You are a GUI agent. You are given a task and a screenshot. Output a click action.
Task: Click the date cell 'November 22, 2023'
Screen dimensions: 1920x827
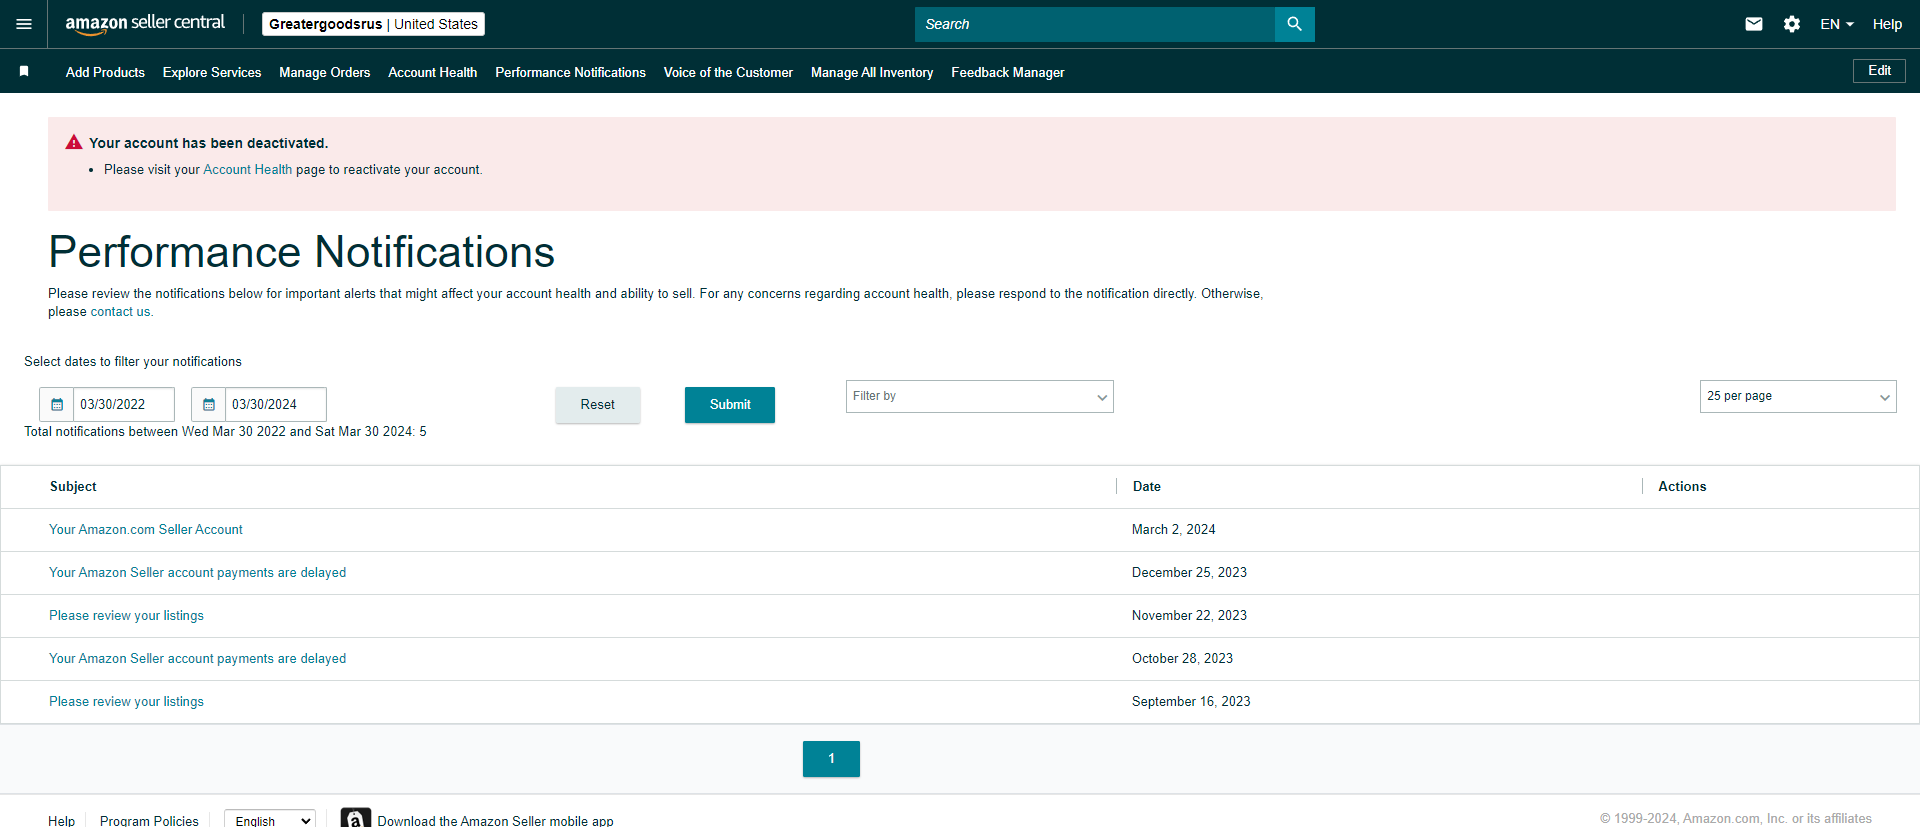[1189, 616]
